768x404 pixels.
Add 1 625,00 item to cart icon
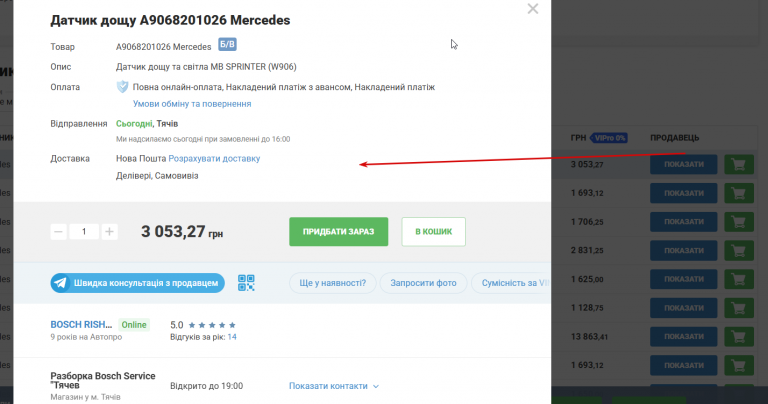coord(739,279)
